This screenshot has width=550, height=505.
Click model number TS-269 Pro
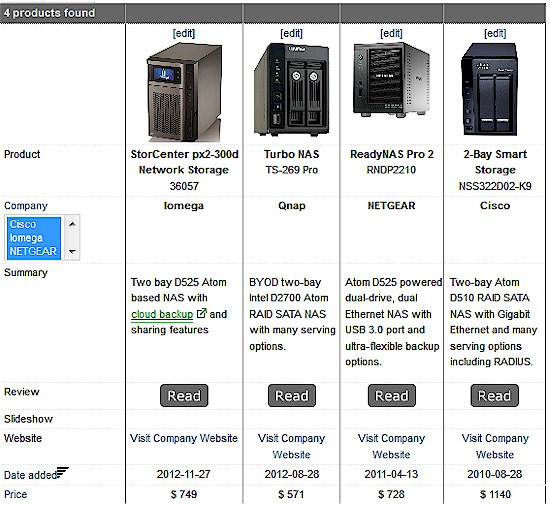[291, 170]
